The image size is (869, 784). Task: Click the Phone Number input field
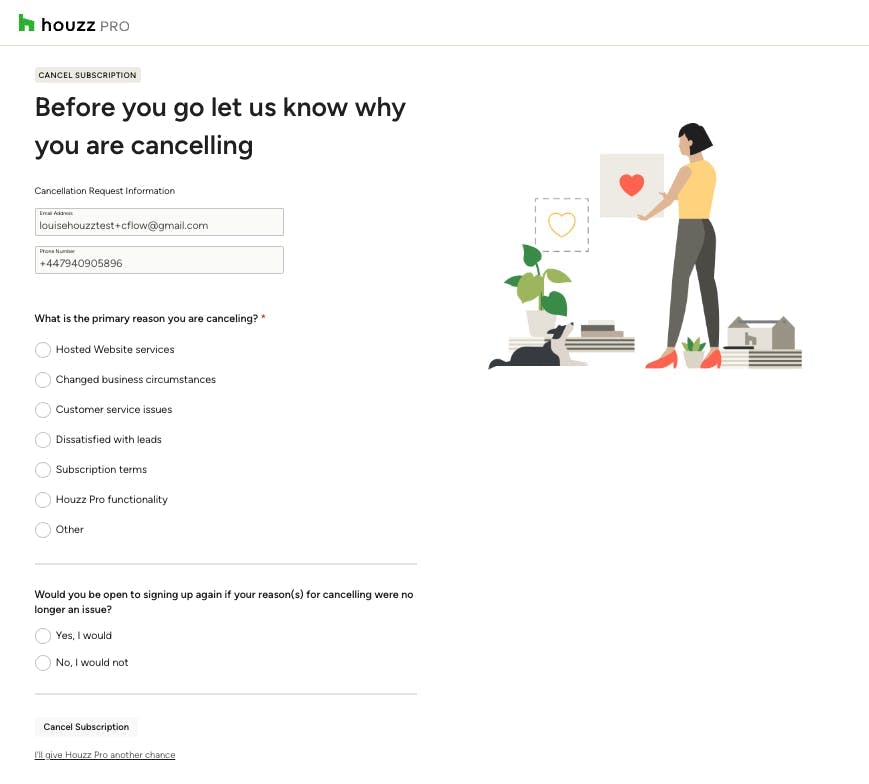(159, 260)
